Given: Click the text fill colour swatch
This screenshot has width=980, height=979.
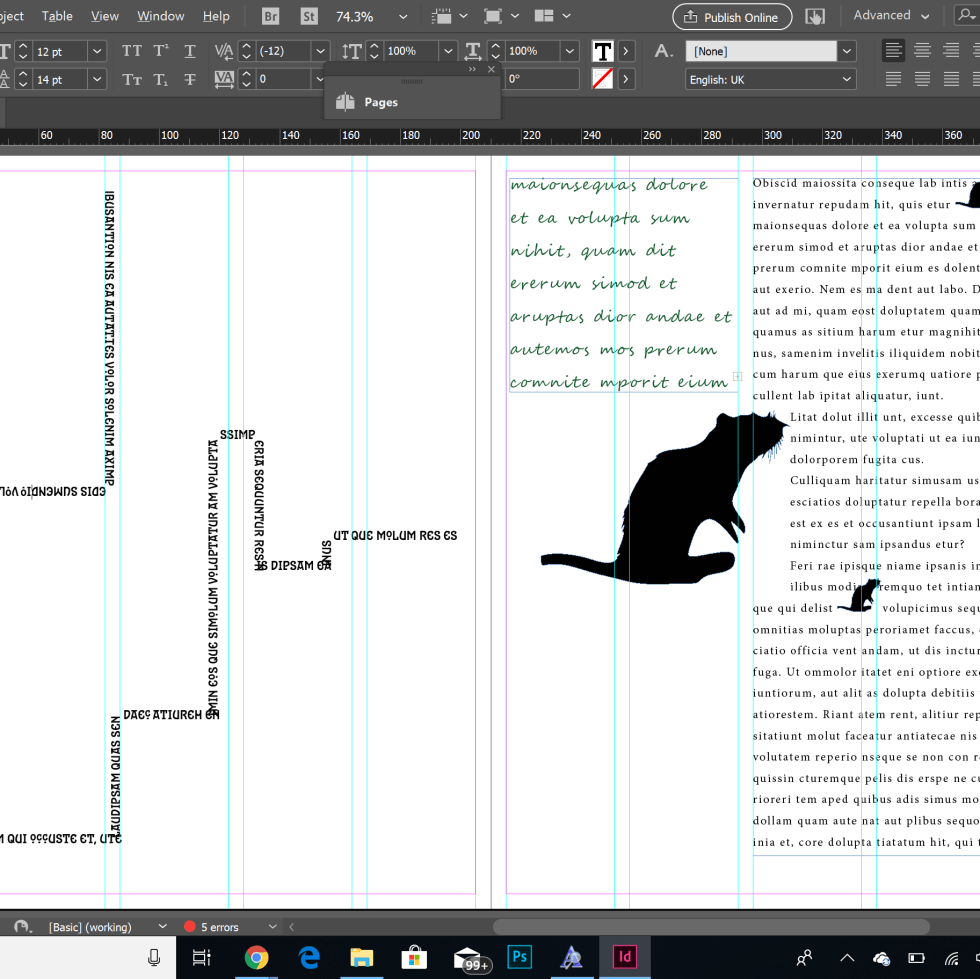Looking at the screenshot, I should 603,51.
